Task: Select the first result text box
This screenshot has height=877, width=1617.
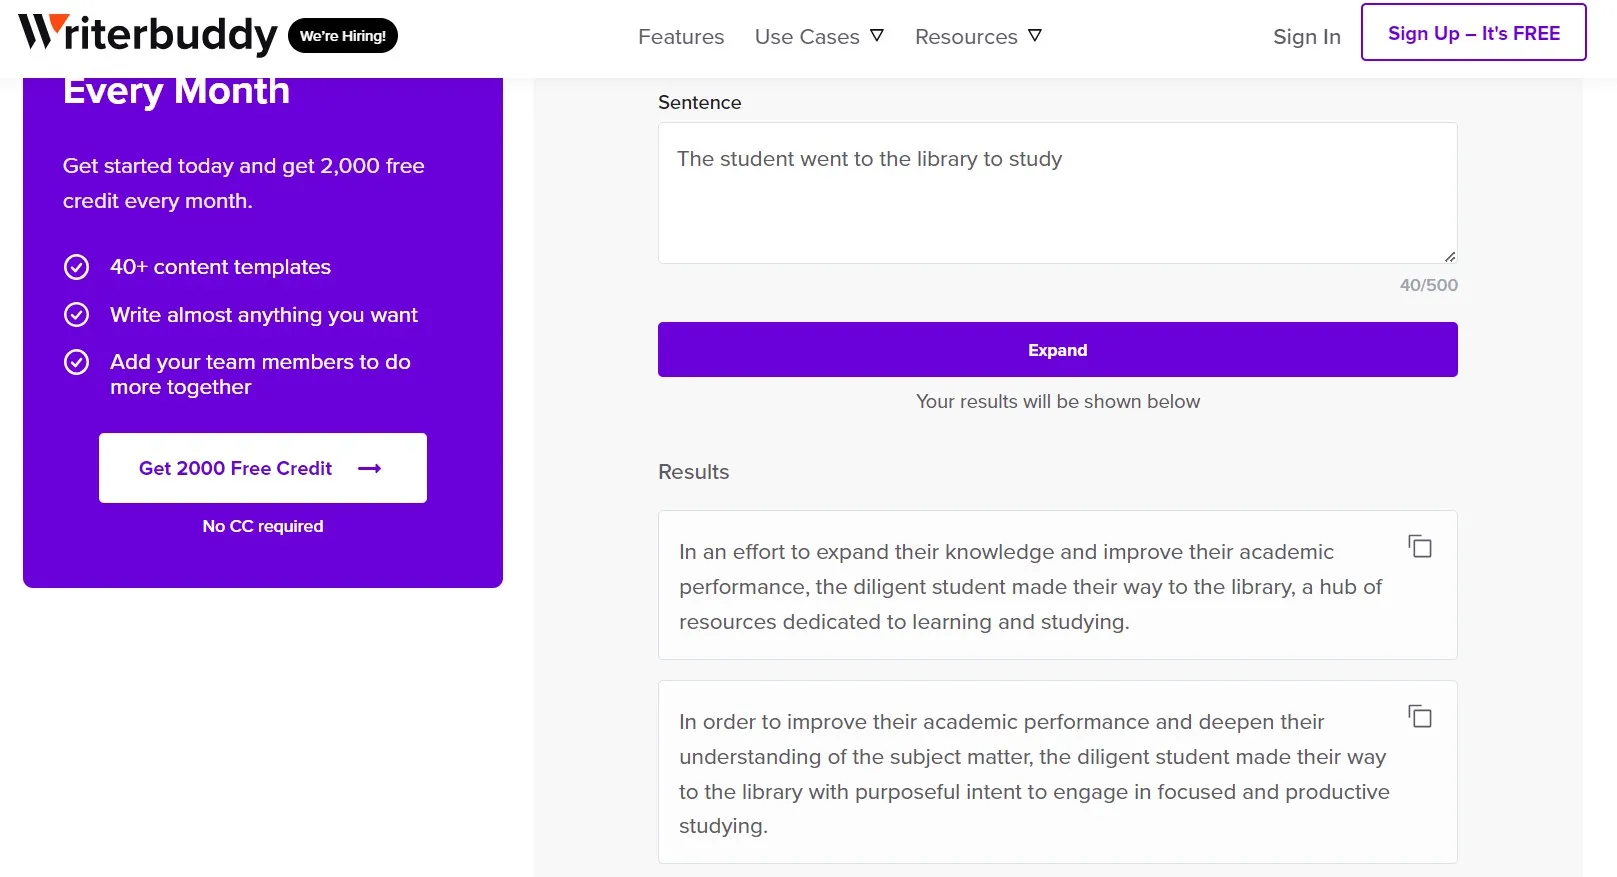Action: 1030,586
